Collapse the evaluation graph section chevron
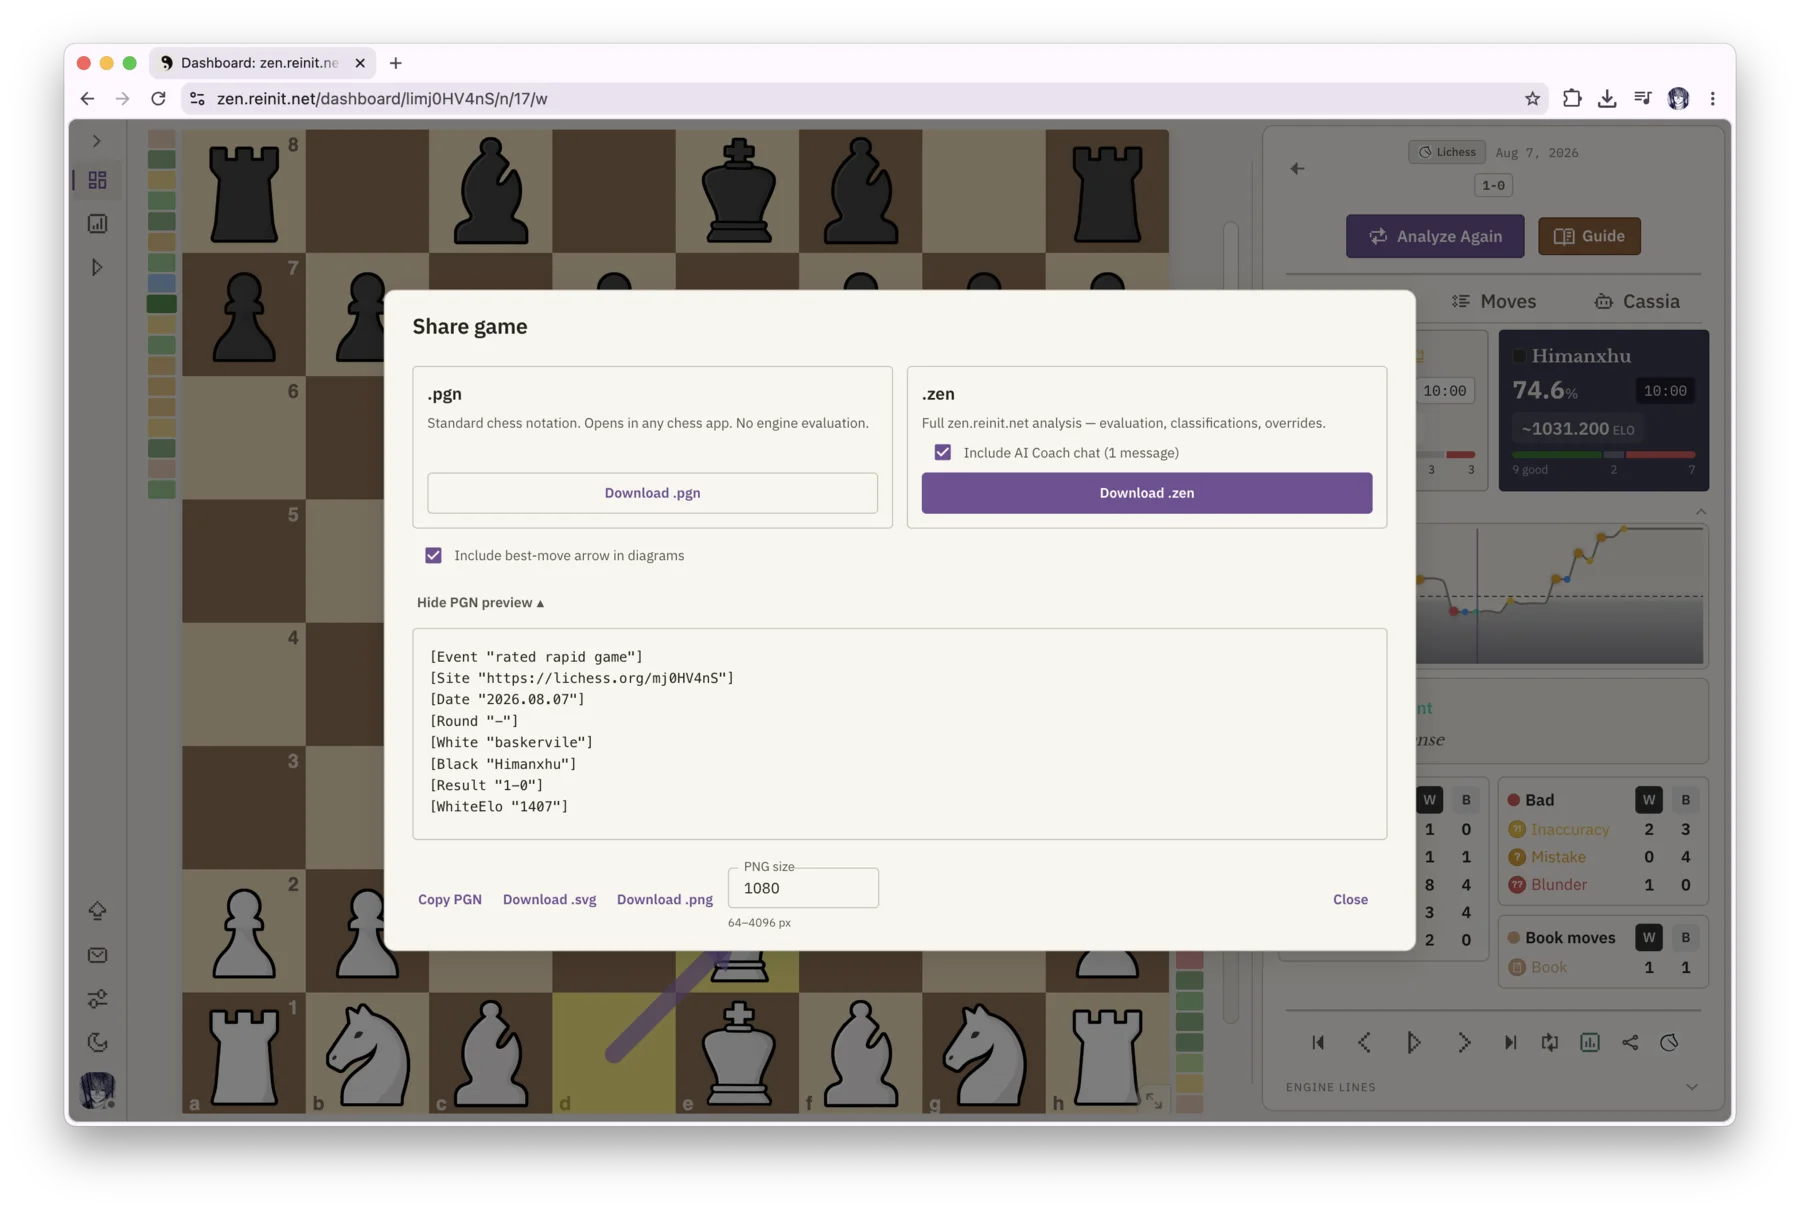 (x=1700, y=511)
